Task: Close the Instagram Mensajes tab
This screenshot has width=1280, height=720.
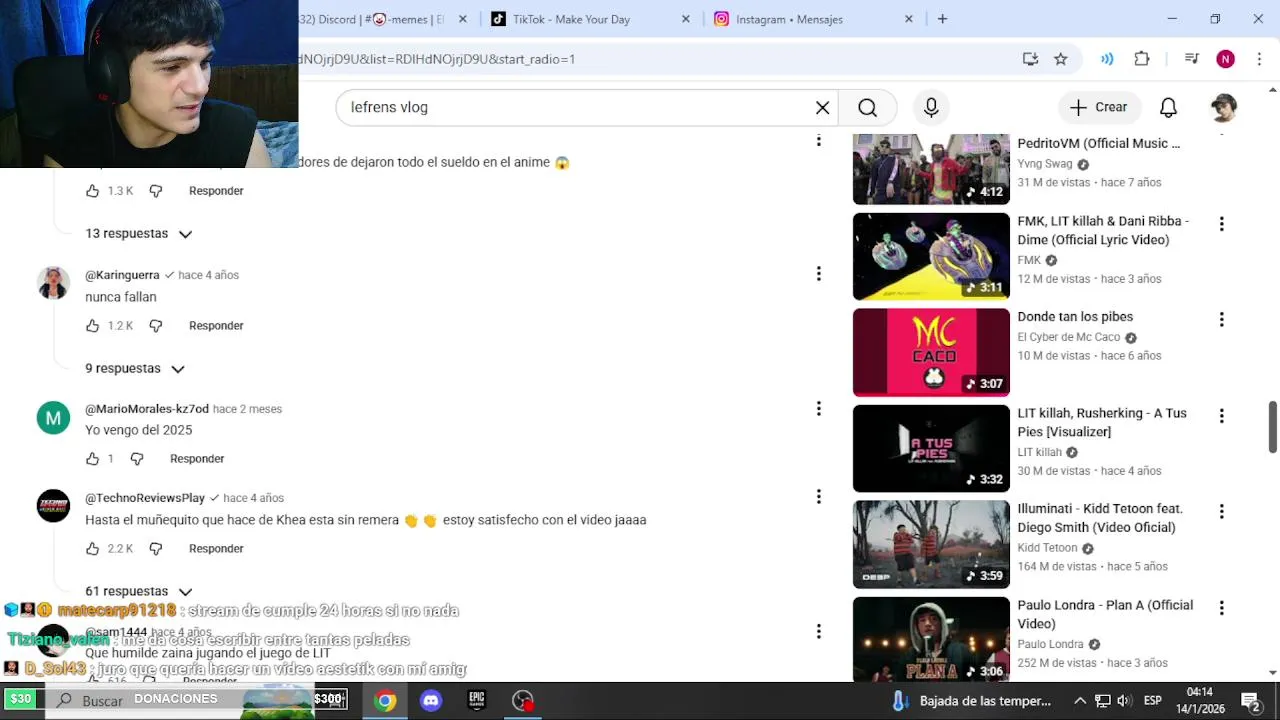Action: pyautogui.click(x=909, y=19)
